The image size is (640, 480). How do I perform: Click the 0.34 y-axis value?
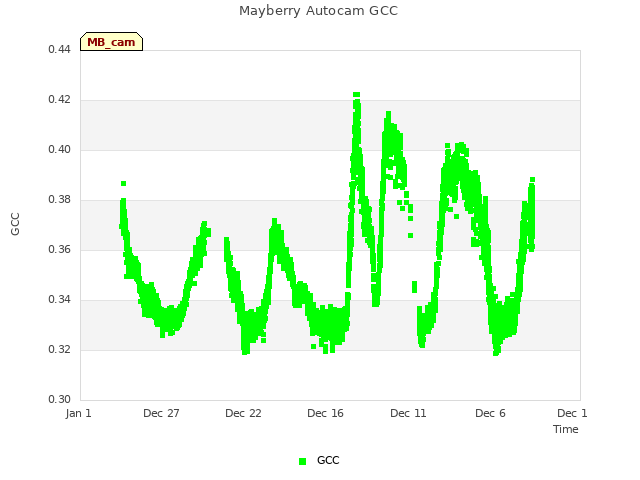[x=60, y=300]
